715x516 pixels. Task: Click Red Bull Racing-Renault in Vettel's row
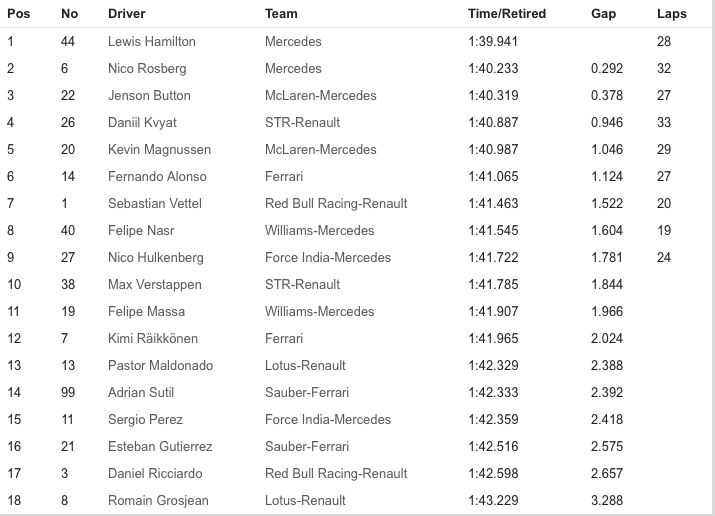[x=336, y=204]
